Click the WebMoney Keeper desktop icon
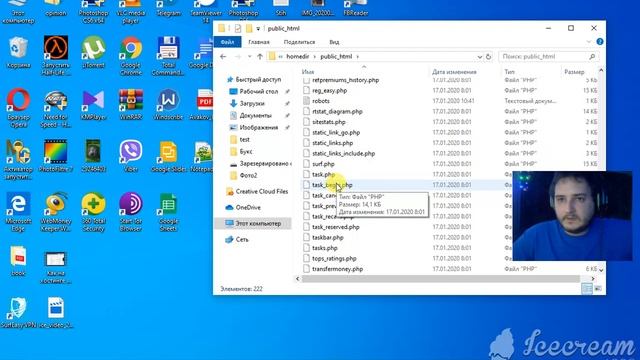This screenshot has height=360, width=640. pos(56,212)
